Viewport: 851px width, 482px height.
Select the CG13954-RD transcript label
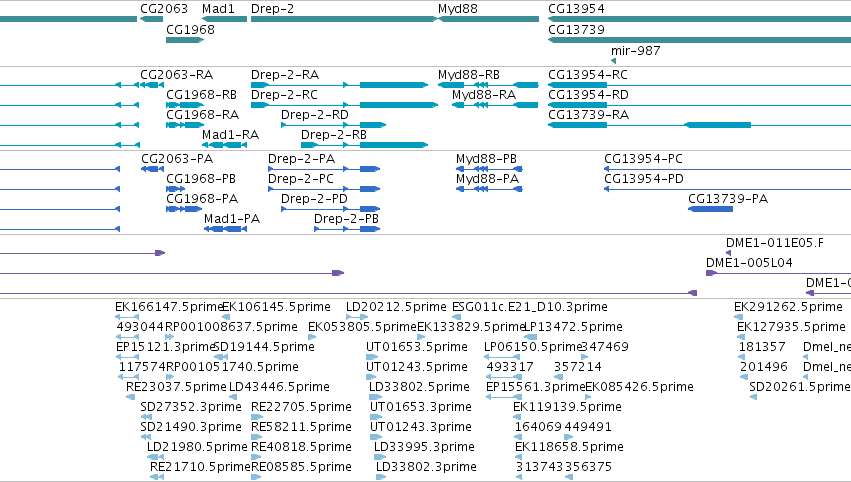click(588, 95)
